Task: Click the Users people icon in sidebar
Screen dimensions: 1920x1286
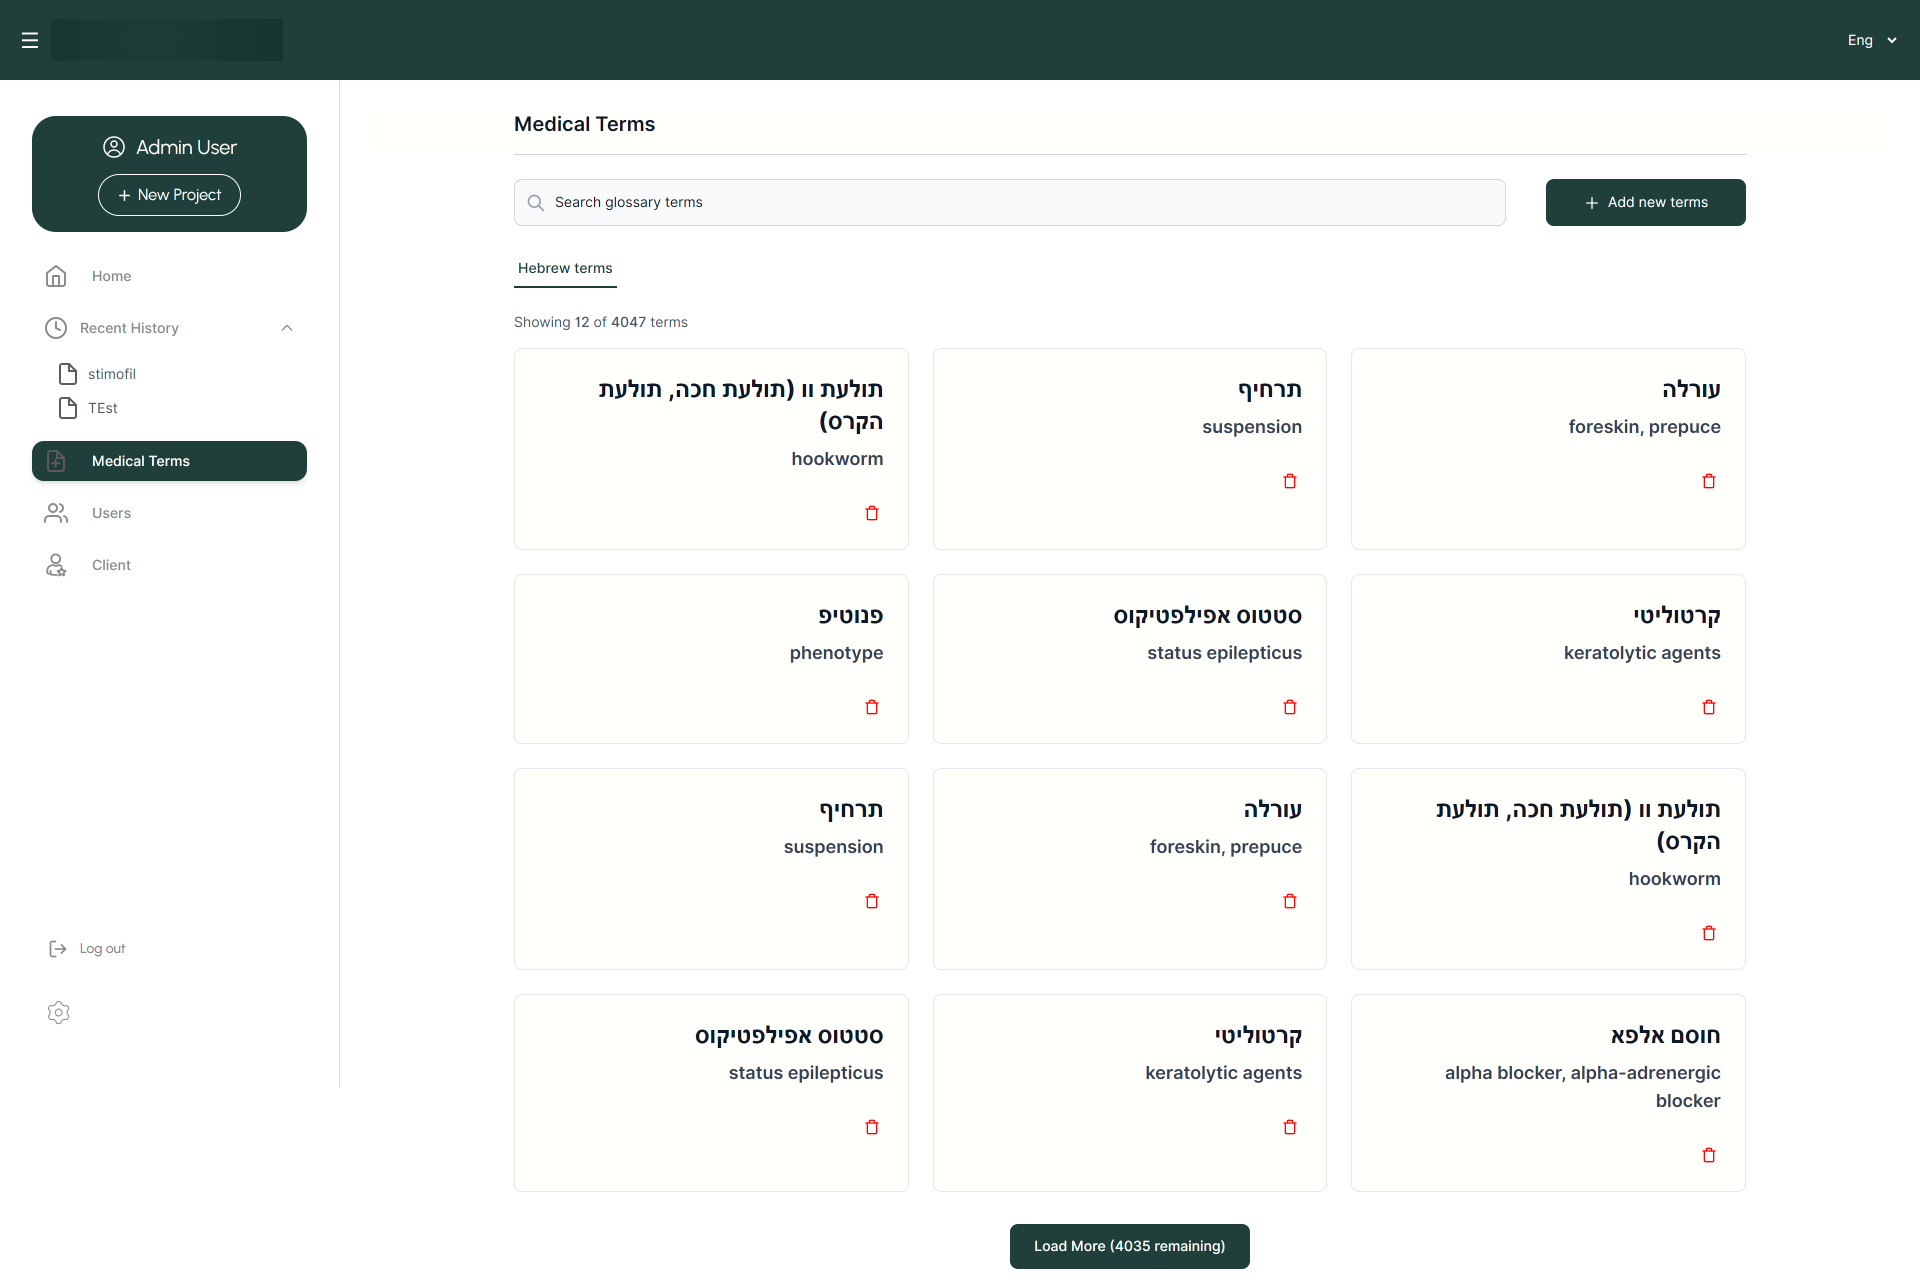Action: tap(56, 513)
